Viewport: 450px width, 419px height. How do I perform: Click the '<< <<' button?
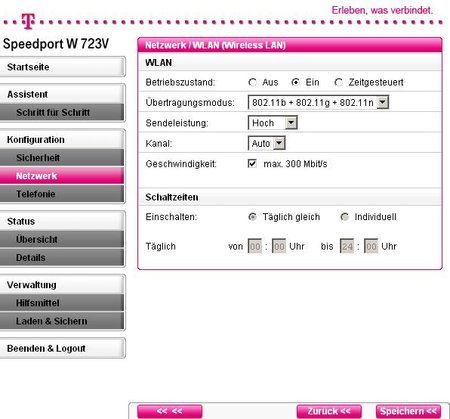coord(170,411)
